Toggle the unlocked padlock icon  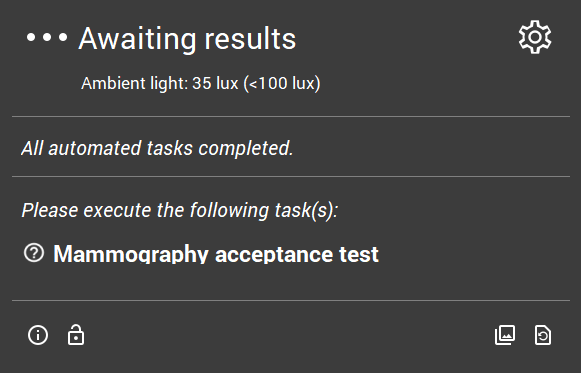(x=76, y=335)
